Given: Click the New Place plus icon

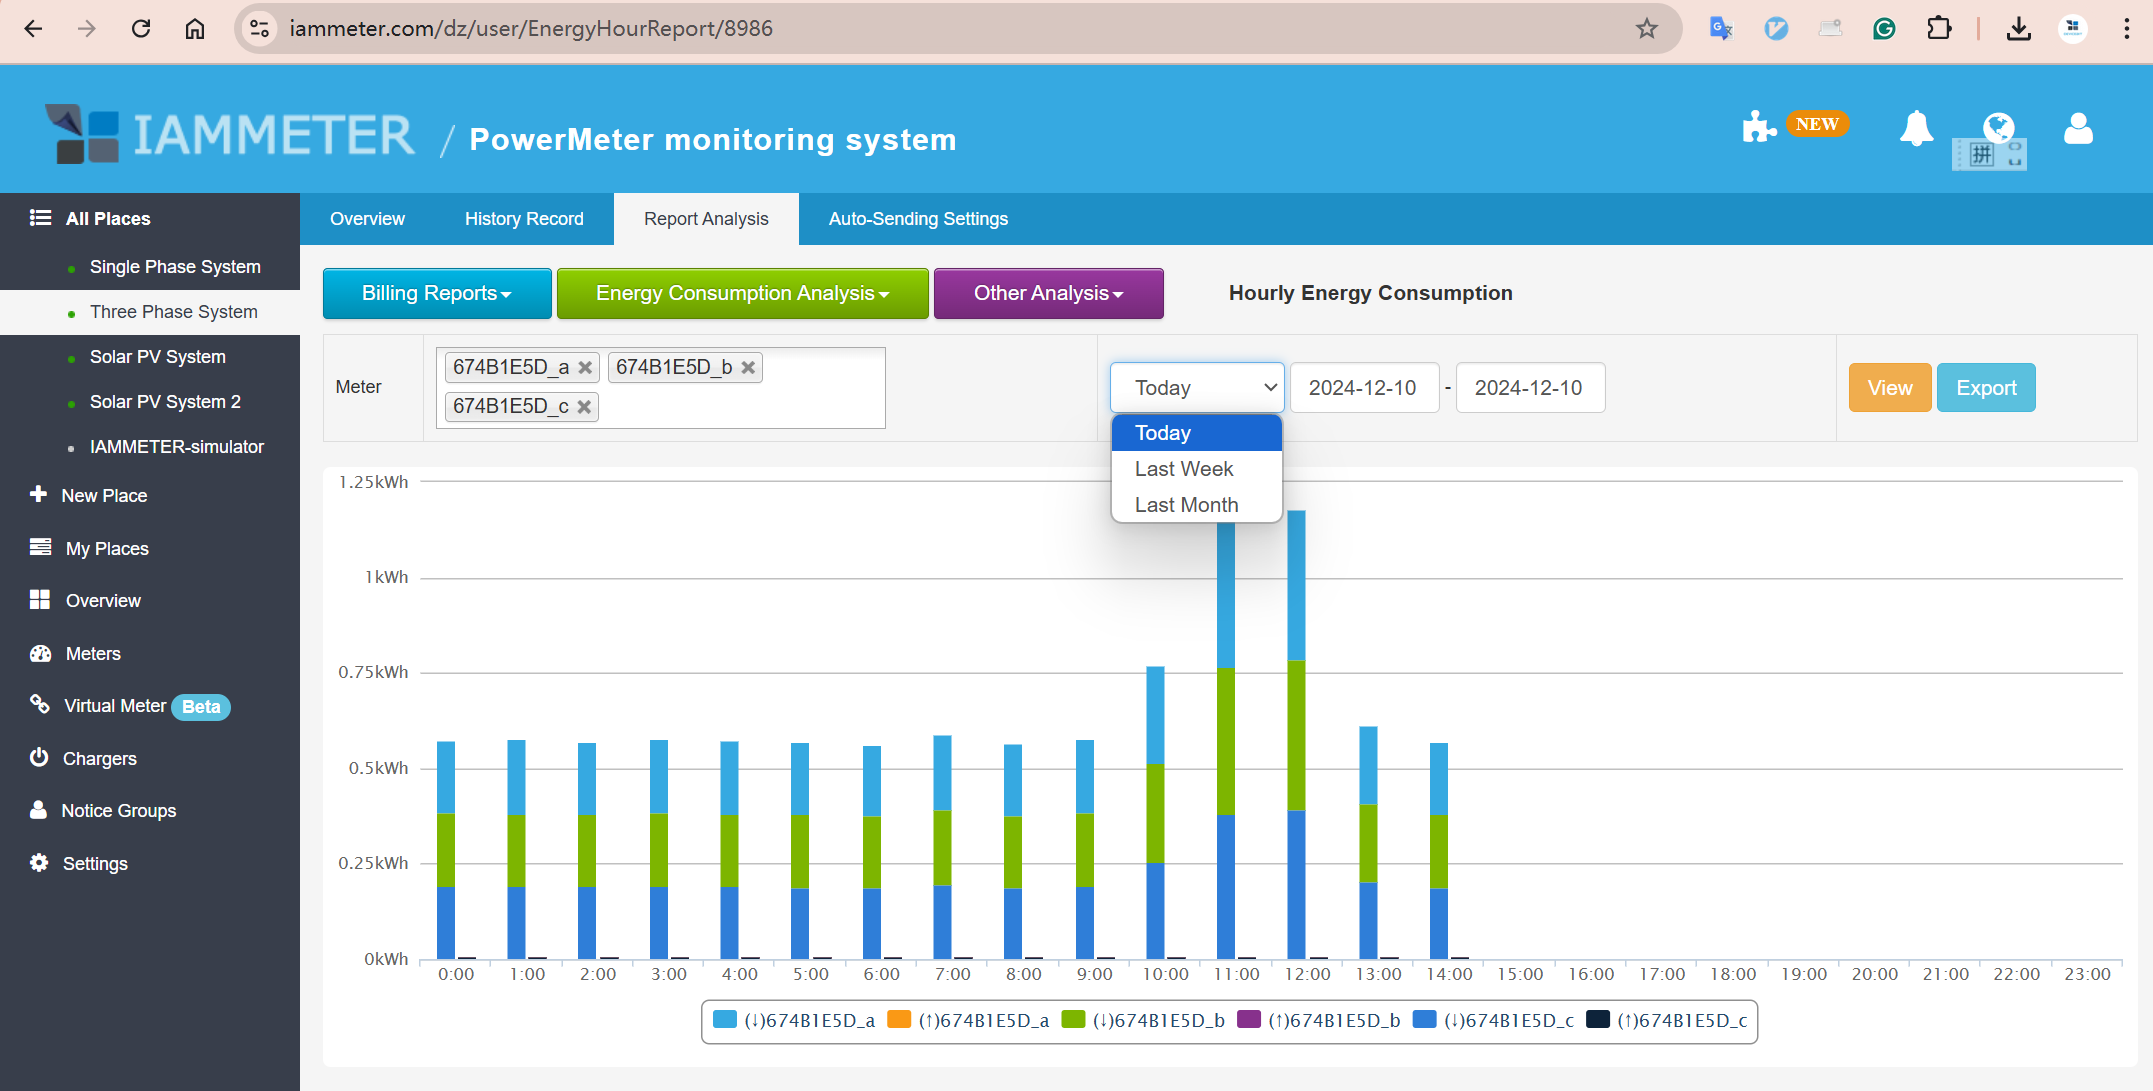Looking at the screenshot, I should tap(39, 494).
